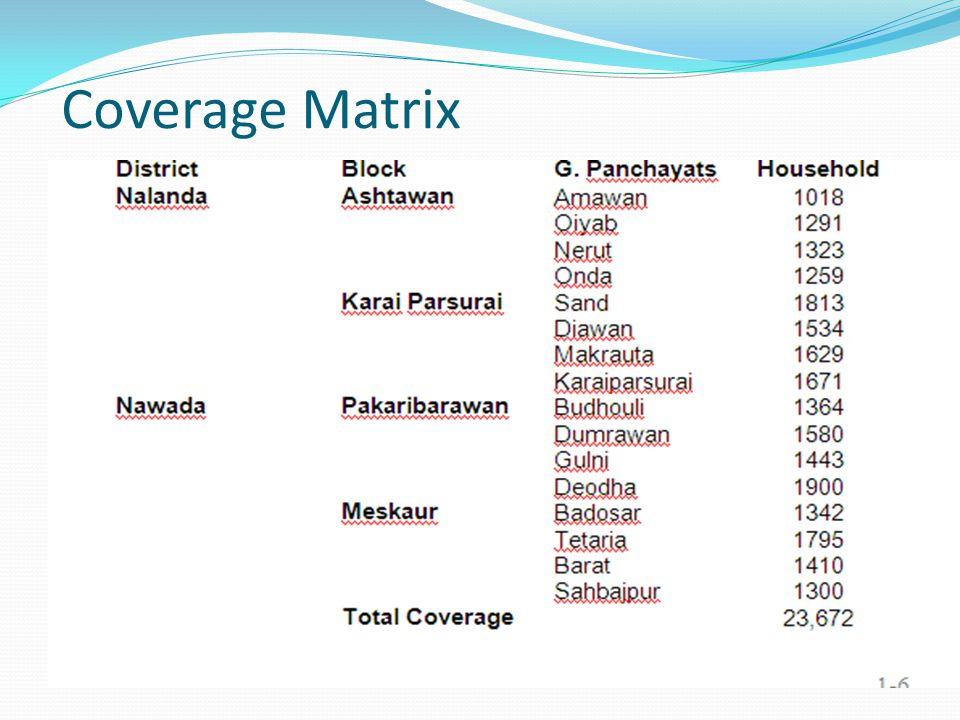Viewport: 960px width, 720px height.
Task: Click the Karaiparsurai panchayat entry
Action: pos(623,382)
